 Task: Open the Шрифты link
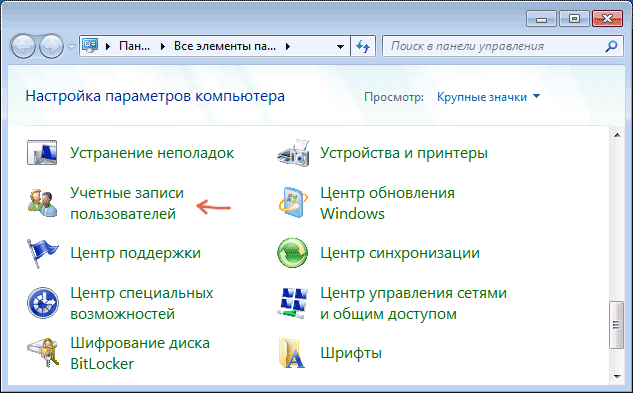tap(351, 353)
